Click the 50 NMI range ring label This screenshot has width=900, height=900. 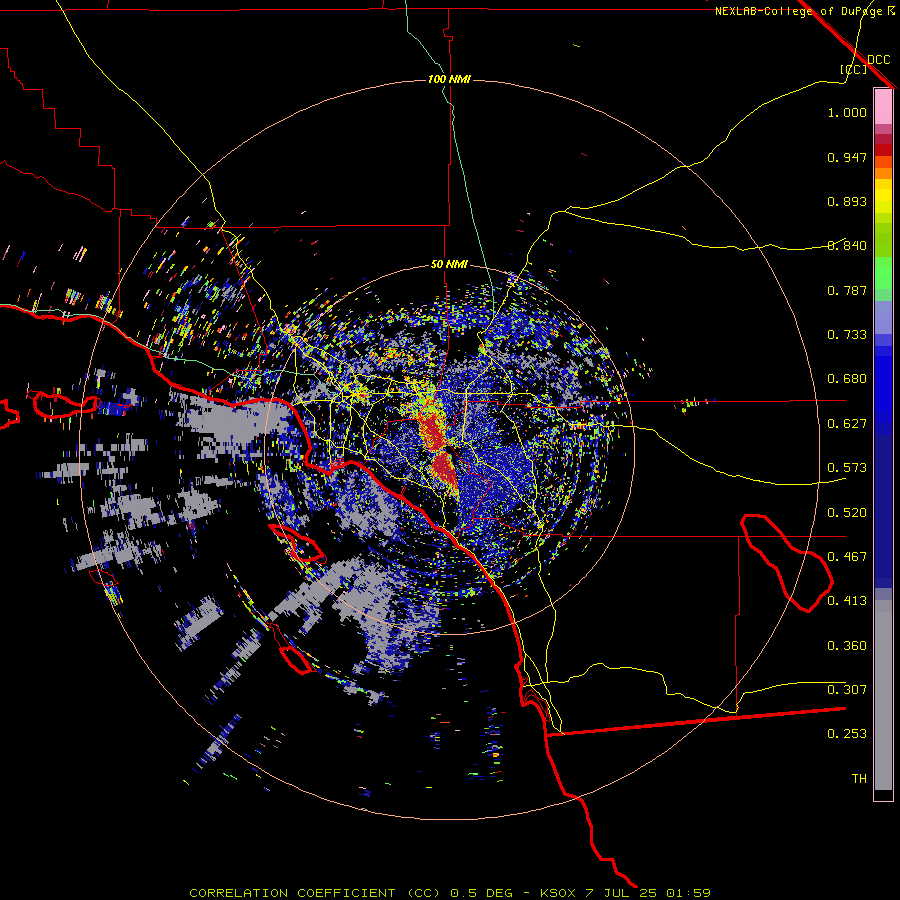(x=449, y=265)
